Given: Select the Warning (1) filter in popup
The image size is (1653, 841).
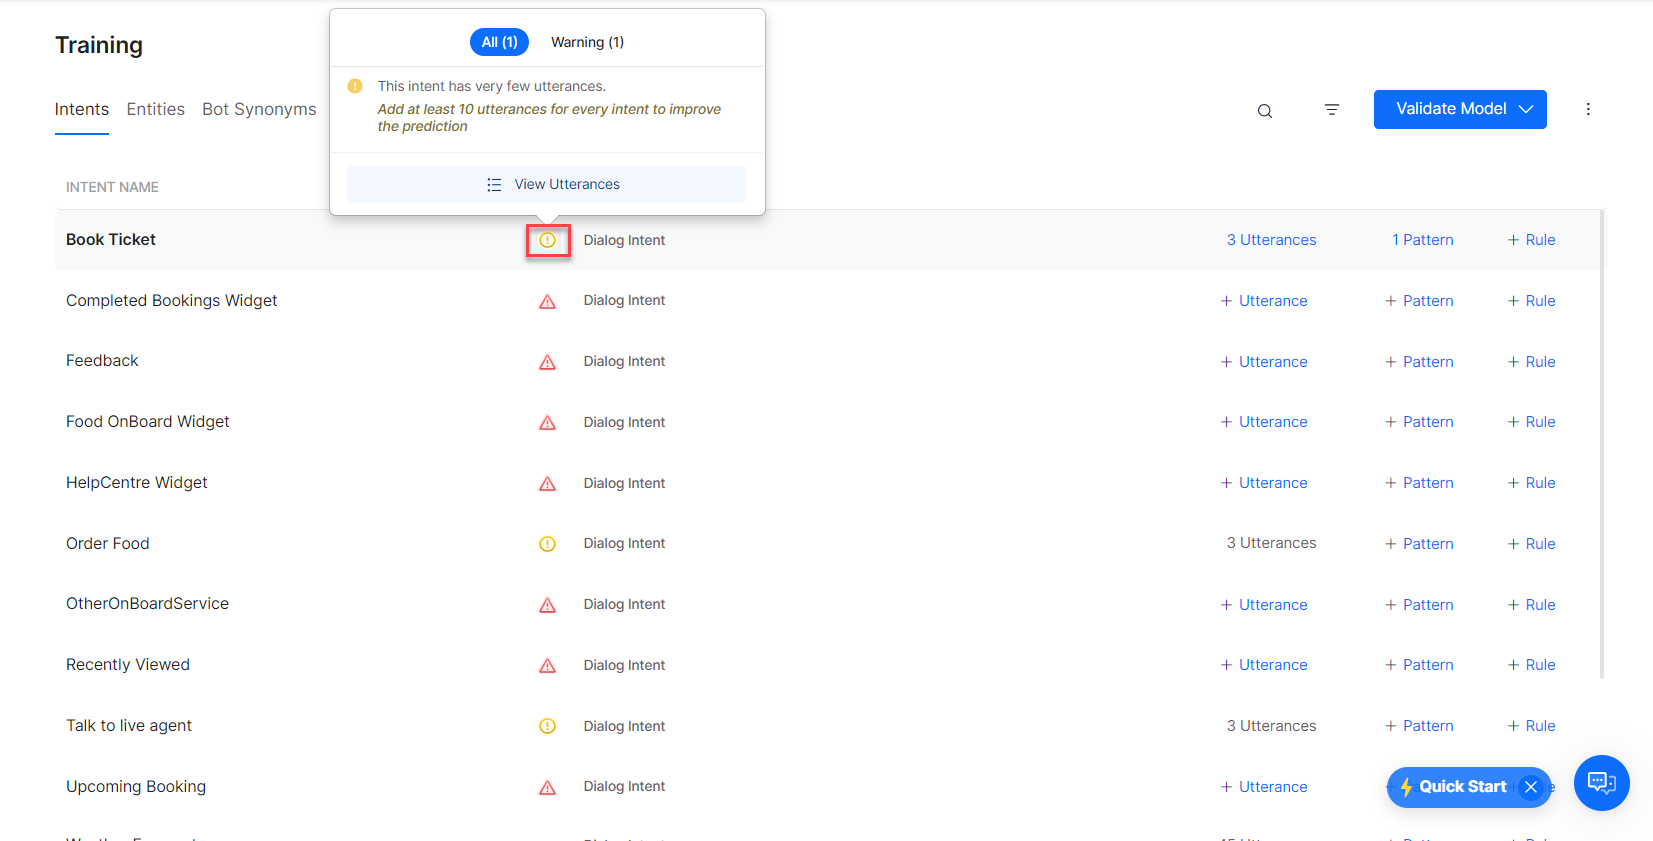Looking at the screenshot, I should [587, 42].
